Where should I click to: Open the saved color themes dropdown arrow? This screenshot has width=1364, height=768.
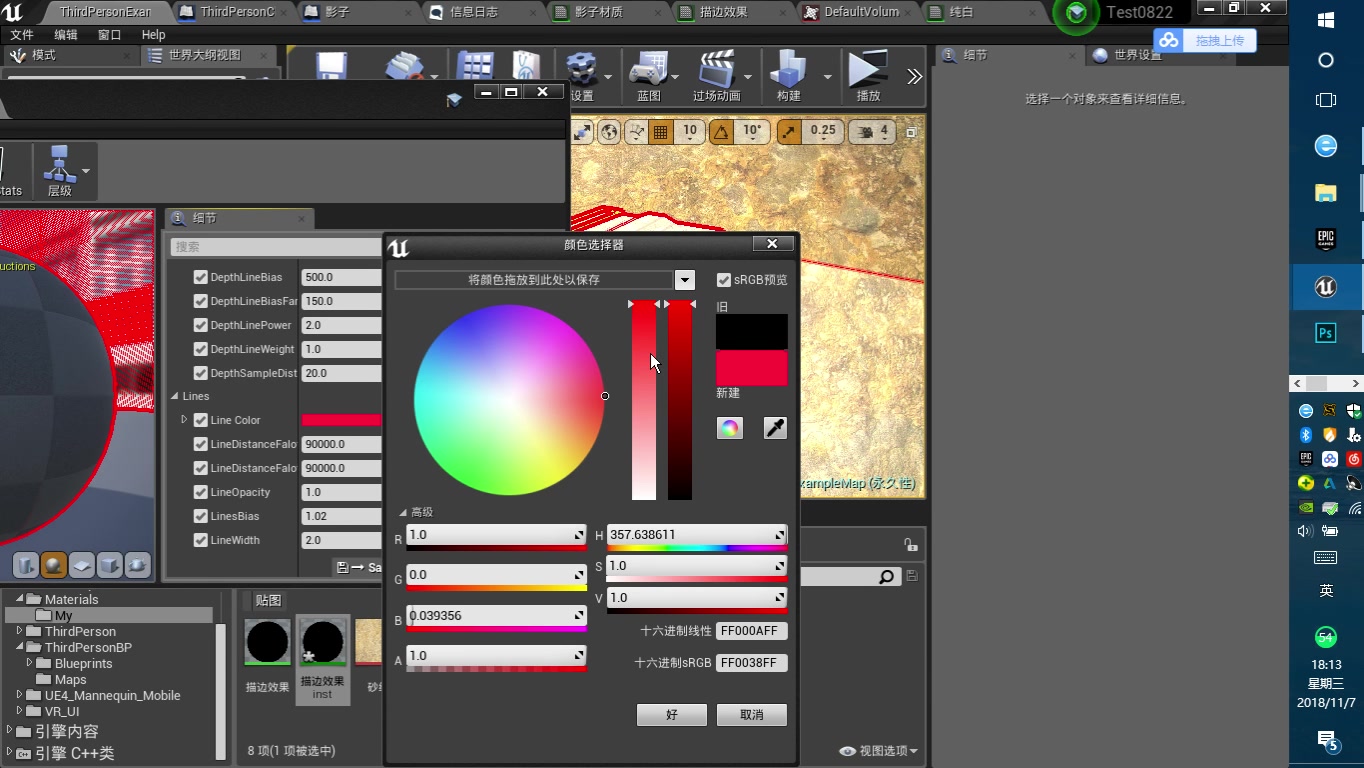(684, 280)
